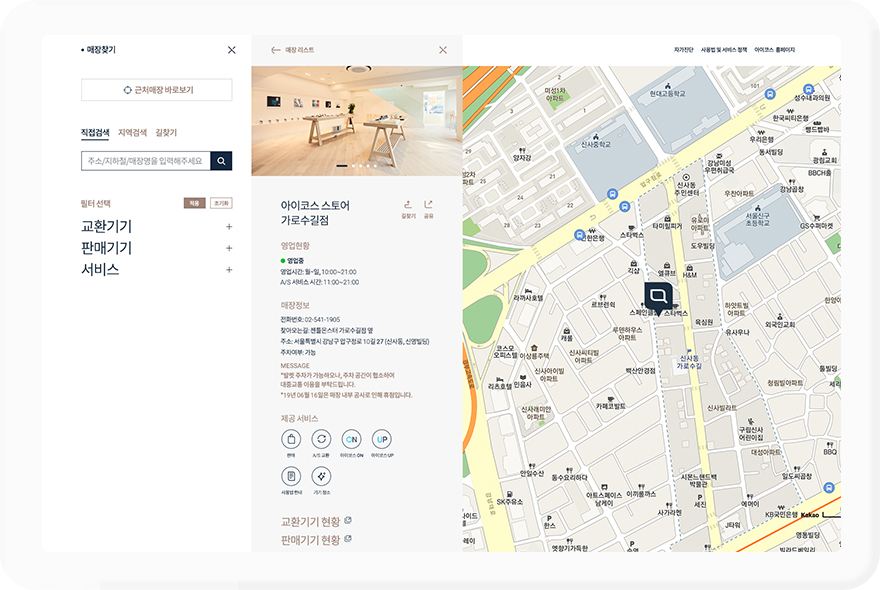Go back to 매장 리스트 store list

292,50
